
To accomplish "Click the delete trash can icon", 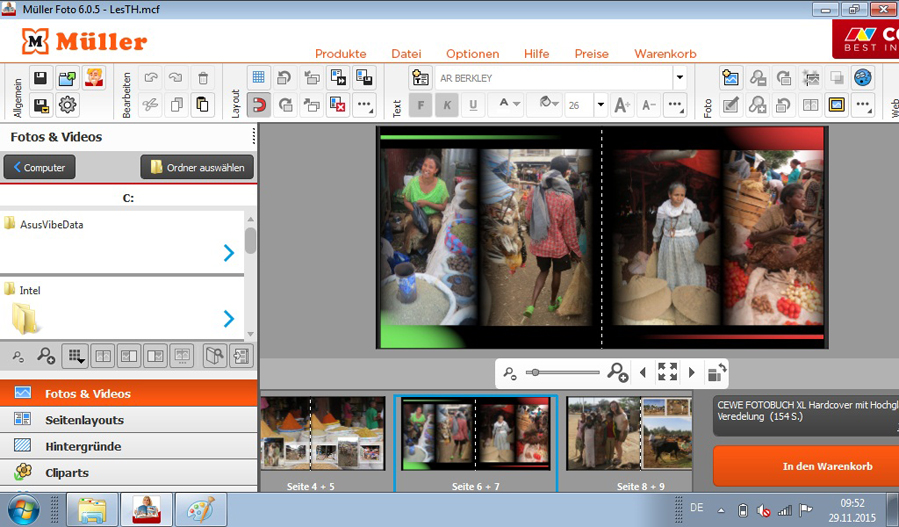I will (x=202, y=78).
